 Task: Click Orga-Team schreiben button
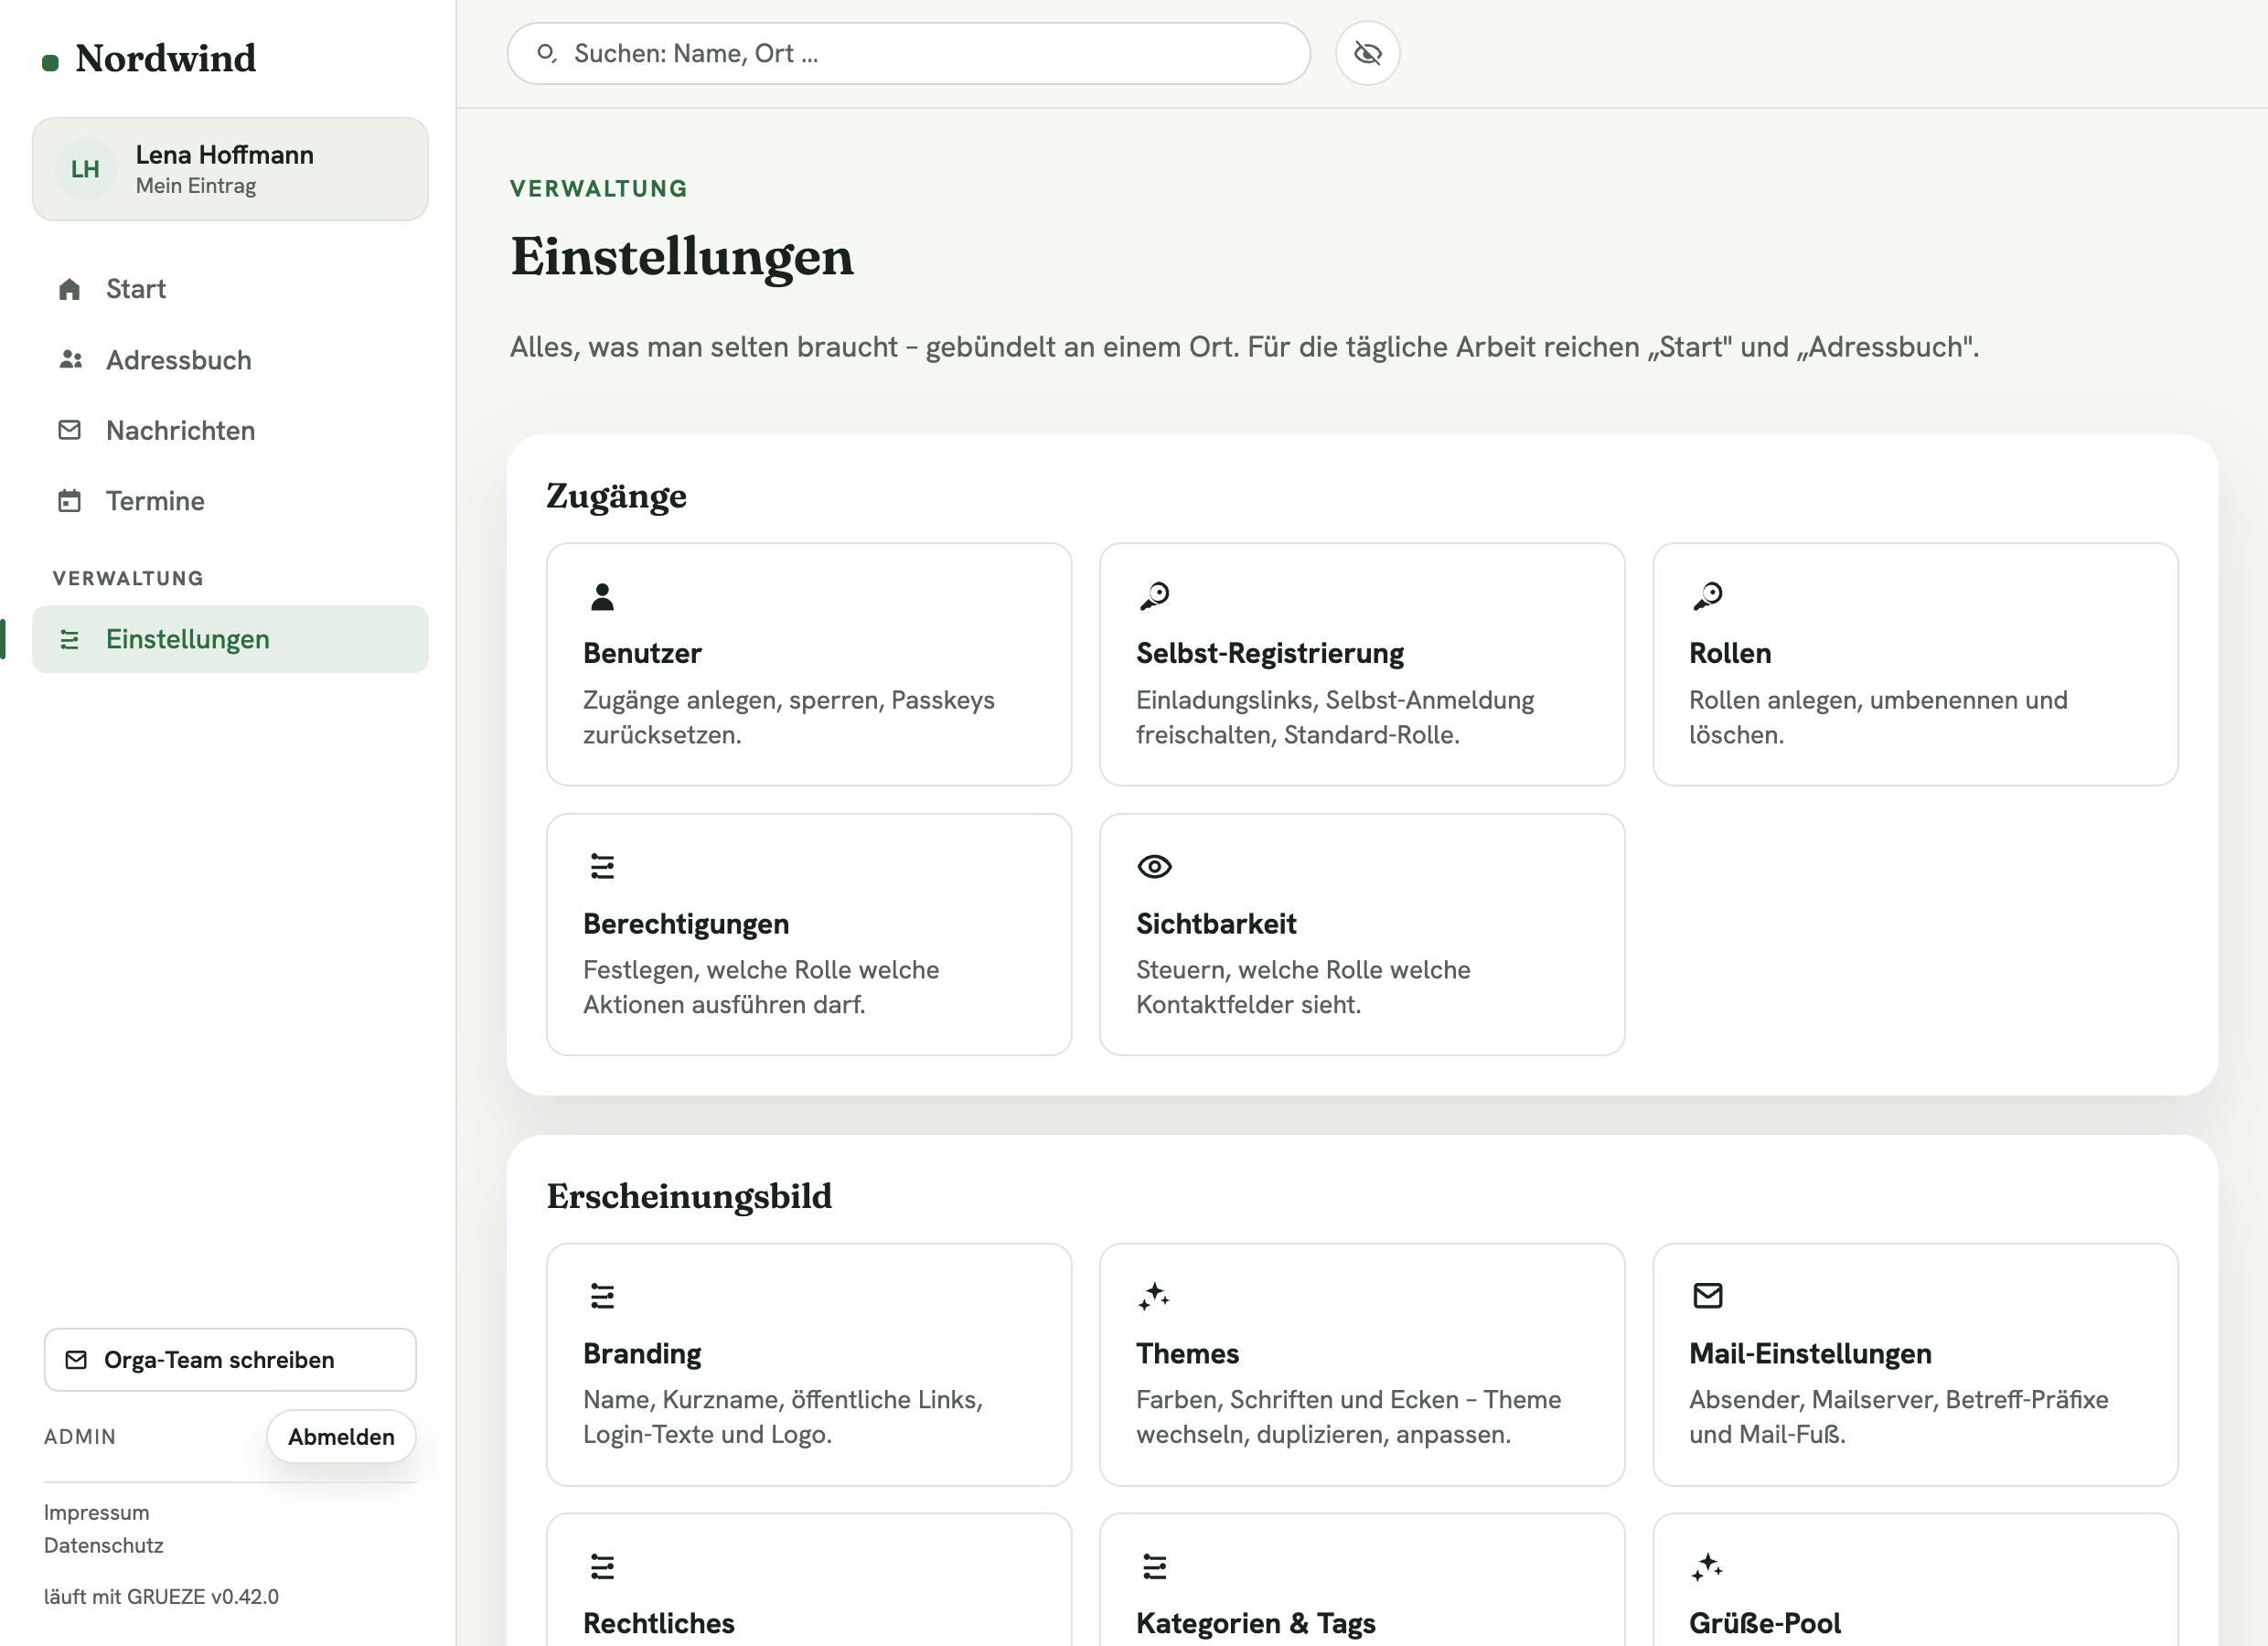pyautogui.click(x=230, y=1360)
